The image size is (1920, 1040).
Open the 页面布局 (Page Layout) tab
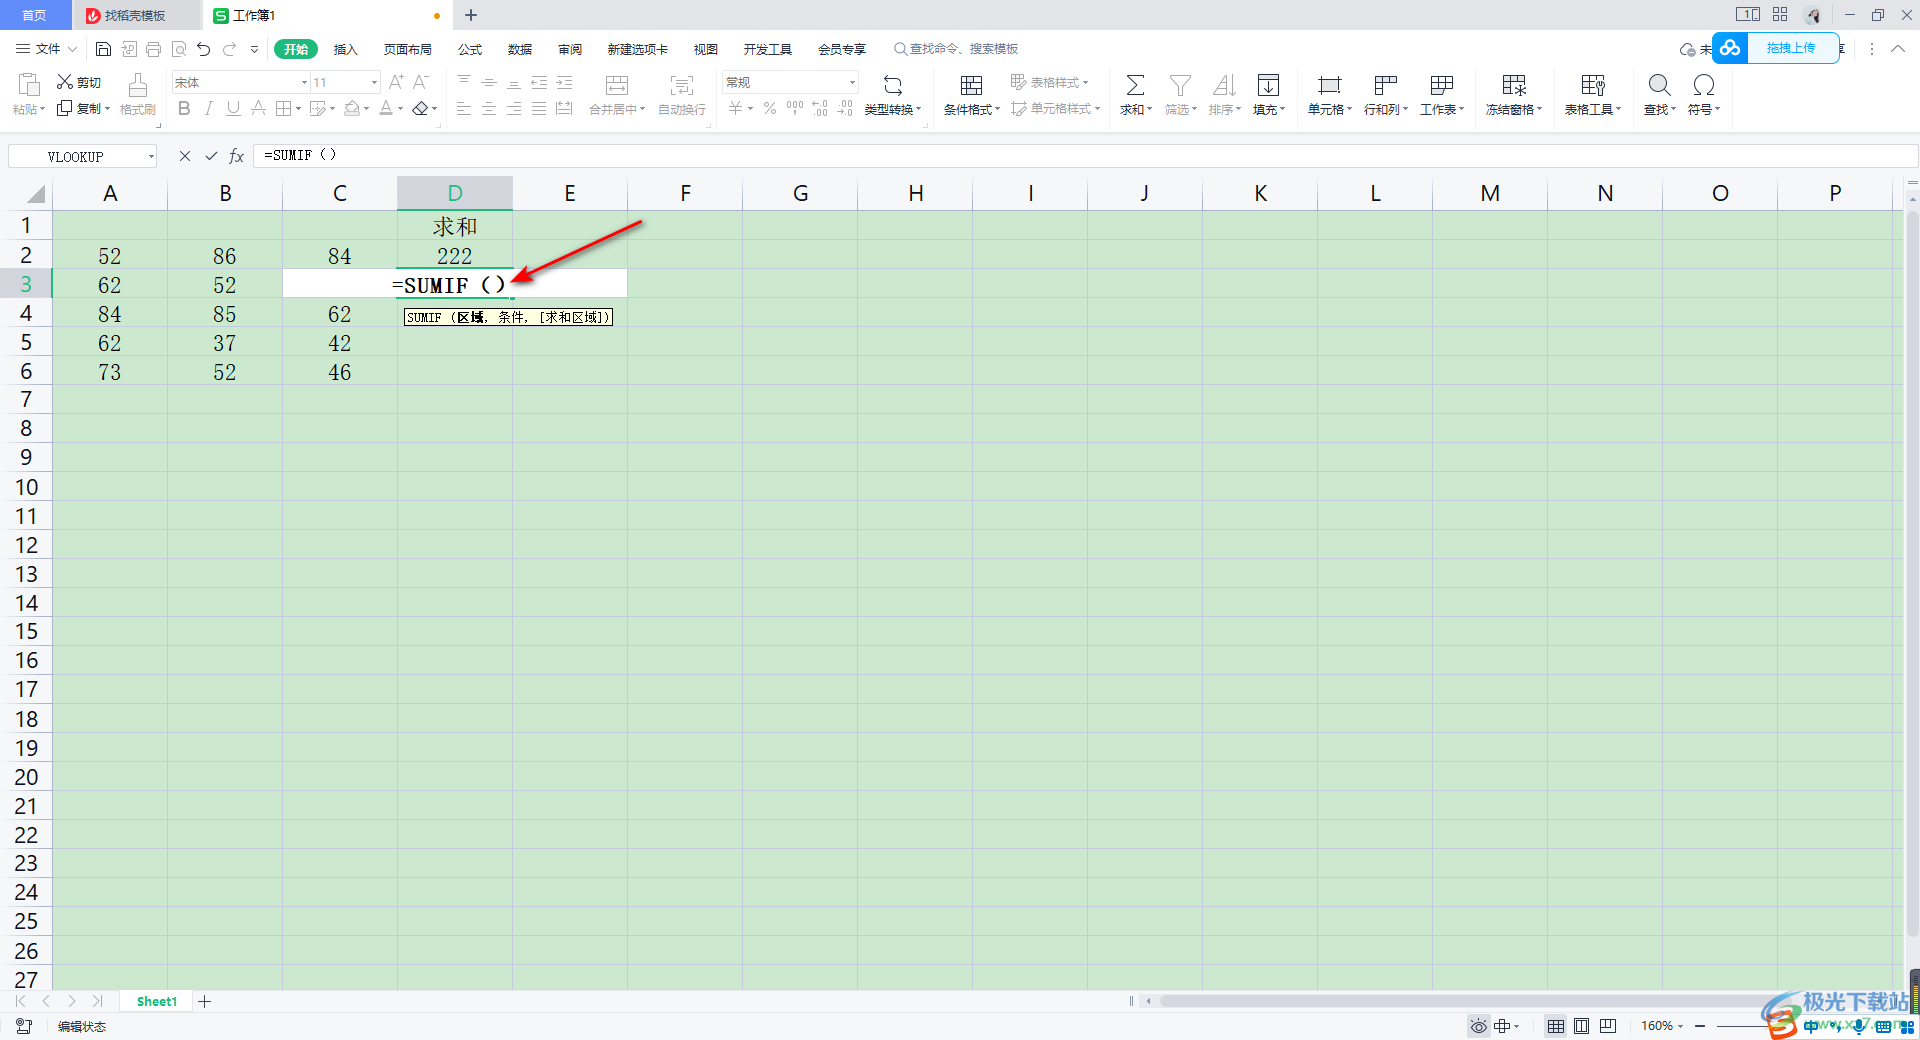click(x=408, y=49)
